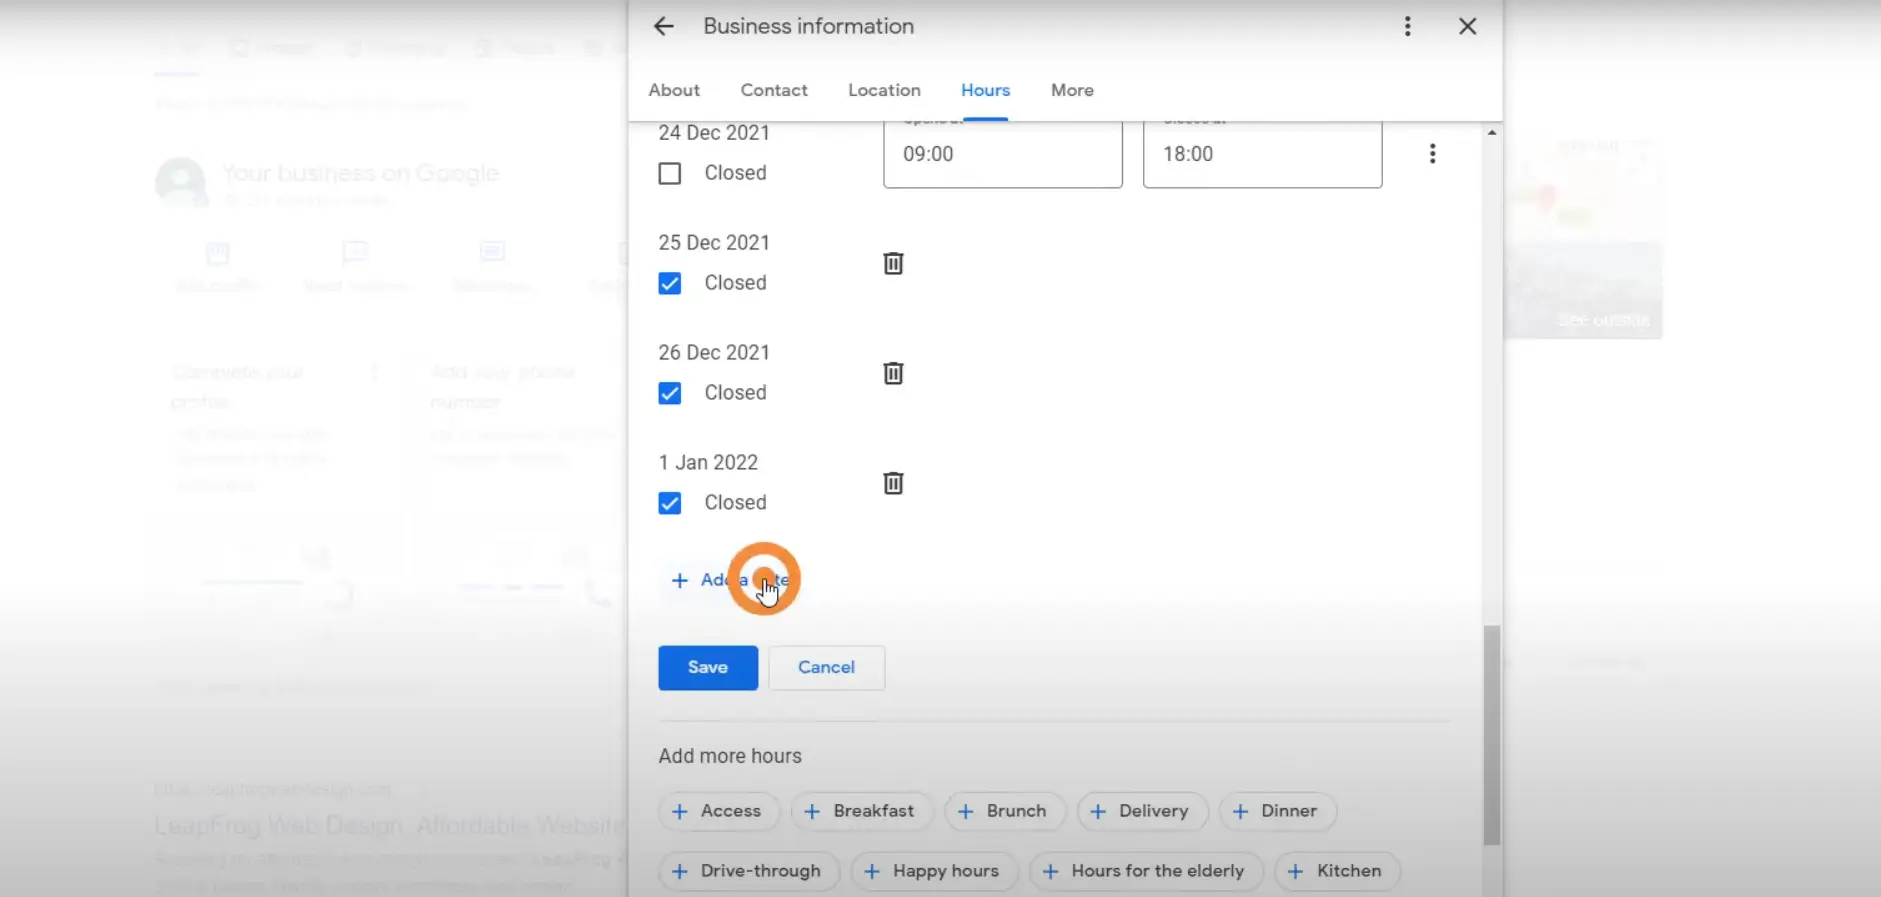Remove the 1 Jan 2022 entry via the bin icon
The image size is (1881, 897).
click(893, 484)
